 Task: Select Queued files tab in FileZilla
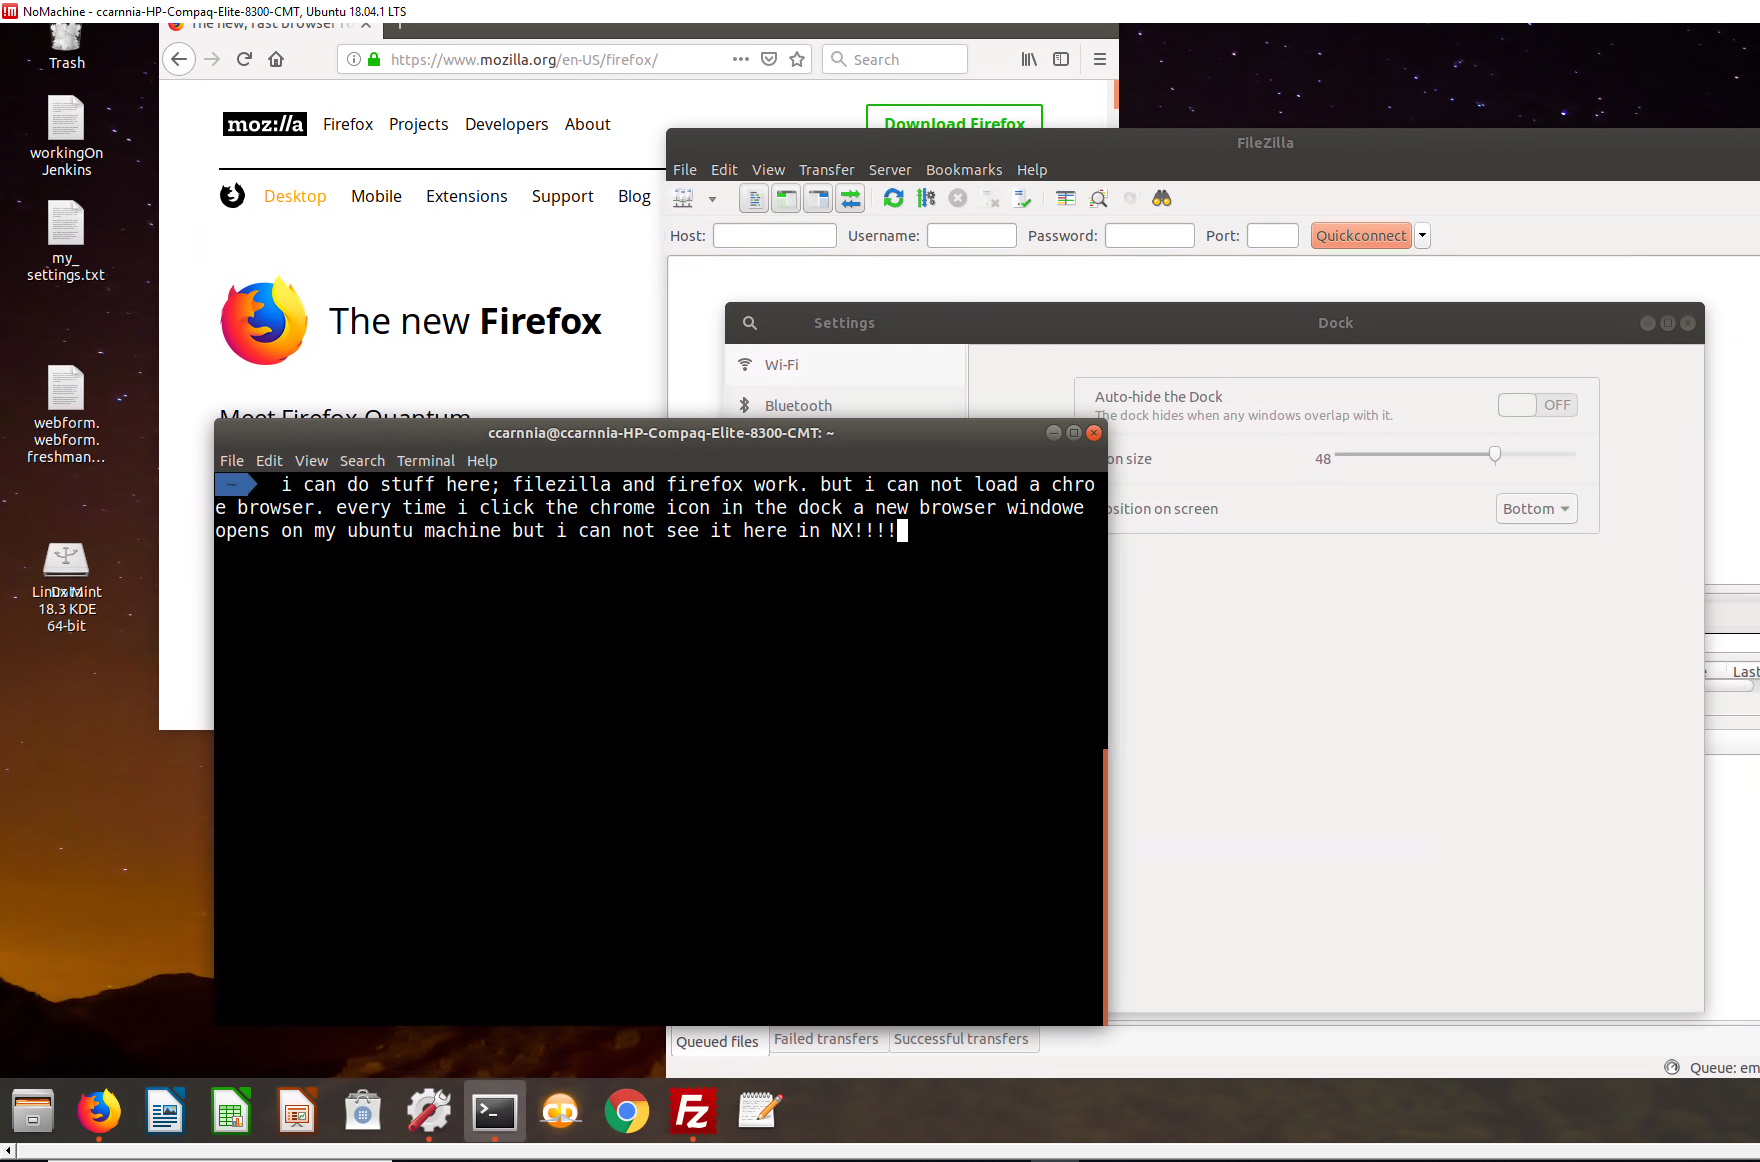tap(718, 1041)
